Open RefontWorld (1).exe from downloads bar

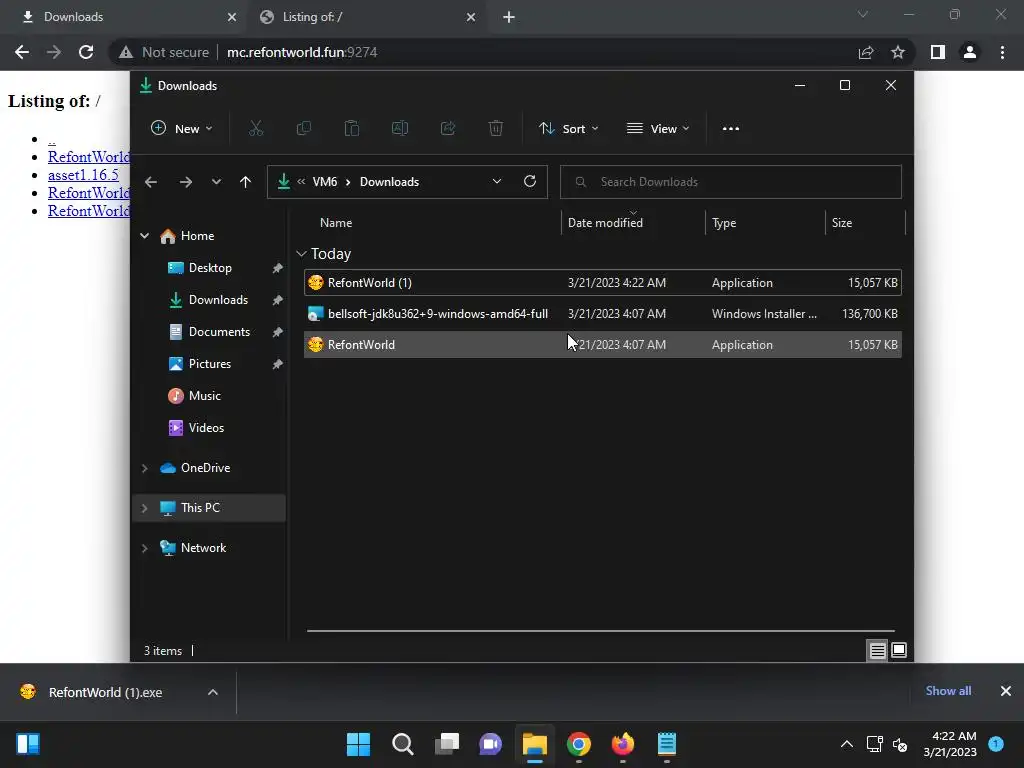(x=104, y=692)
